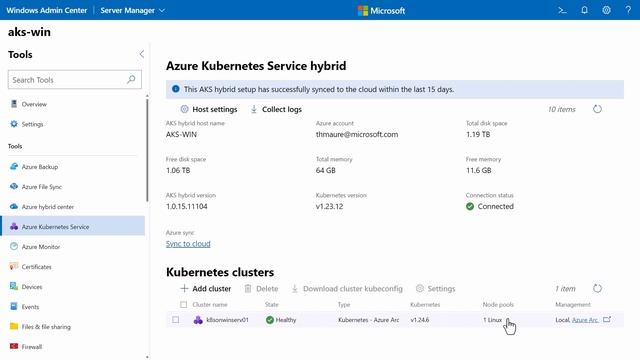
Task: Click the Connected status value
Action: 490,207
